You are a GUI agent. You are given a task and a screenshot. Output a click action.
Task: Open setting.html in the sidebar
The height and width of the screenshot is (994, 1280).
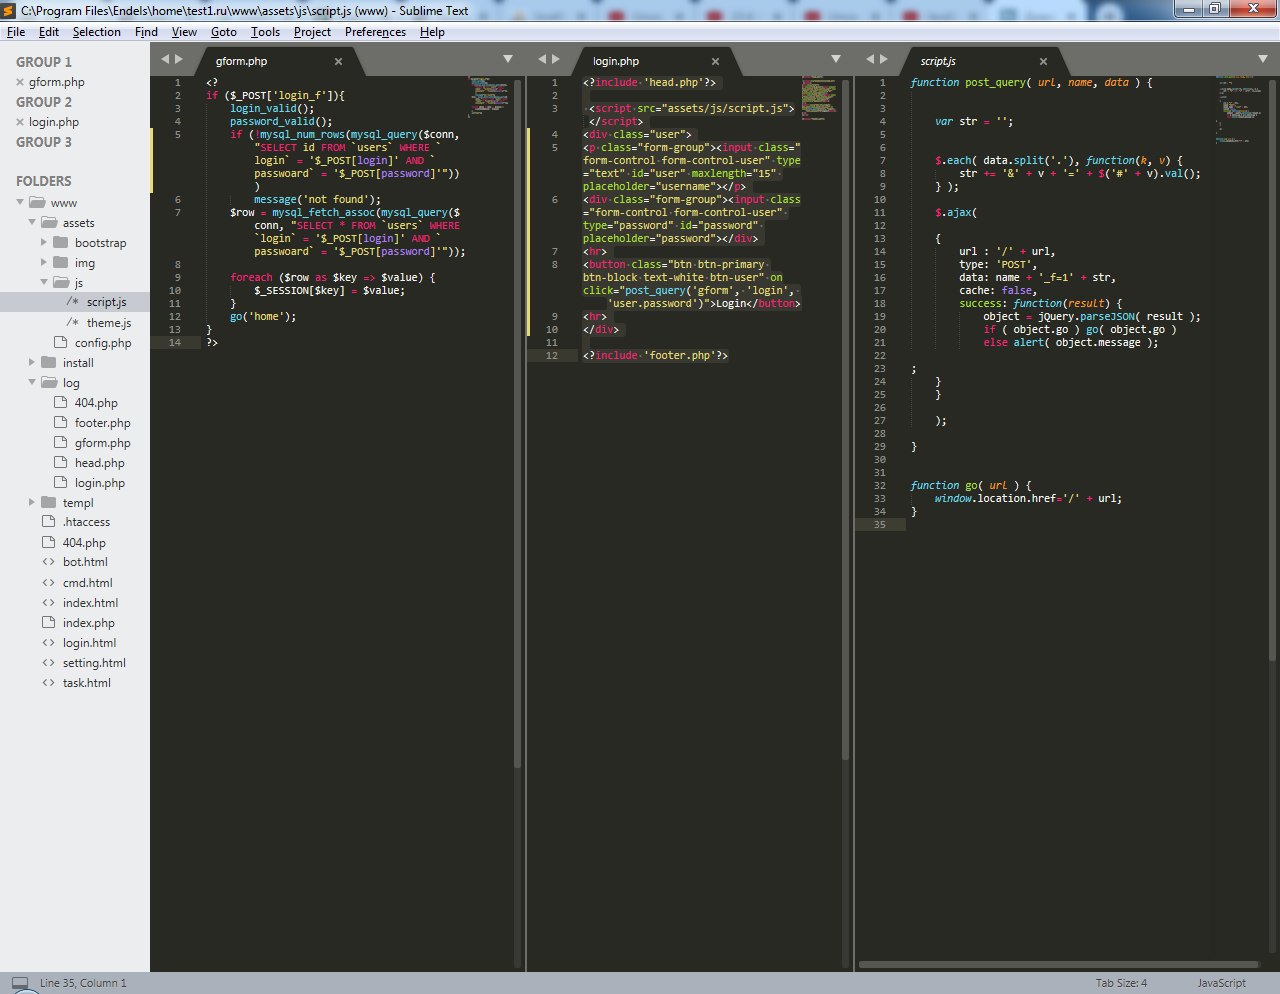pos(94,663)
